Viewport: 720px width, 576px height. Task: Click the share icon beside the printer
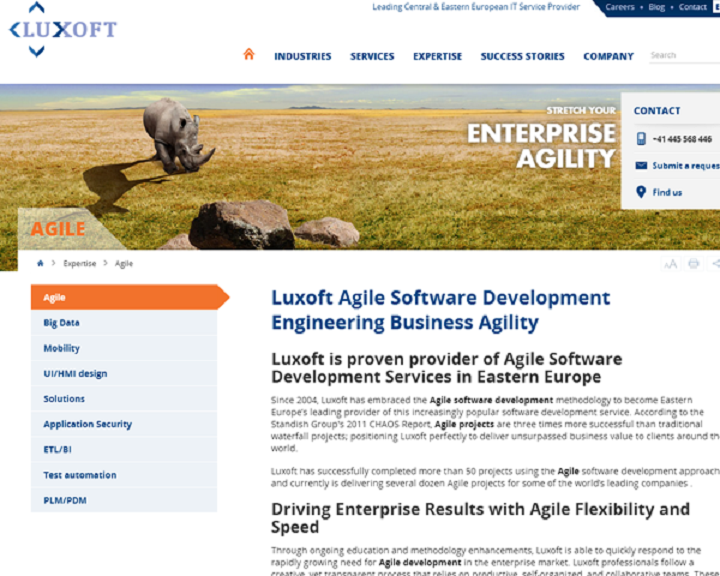point(715,264)
